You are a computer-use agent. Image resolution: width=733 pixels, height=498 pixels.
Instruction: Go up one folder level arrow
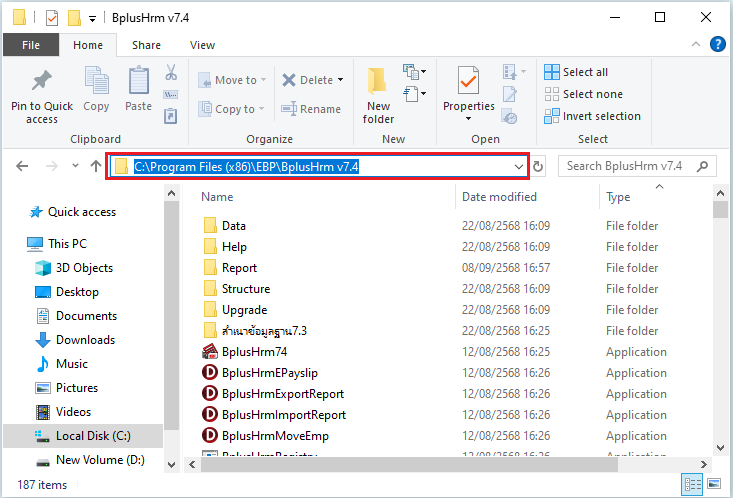[x=96, y=167]
